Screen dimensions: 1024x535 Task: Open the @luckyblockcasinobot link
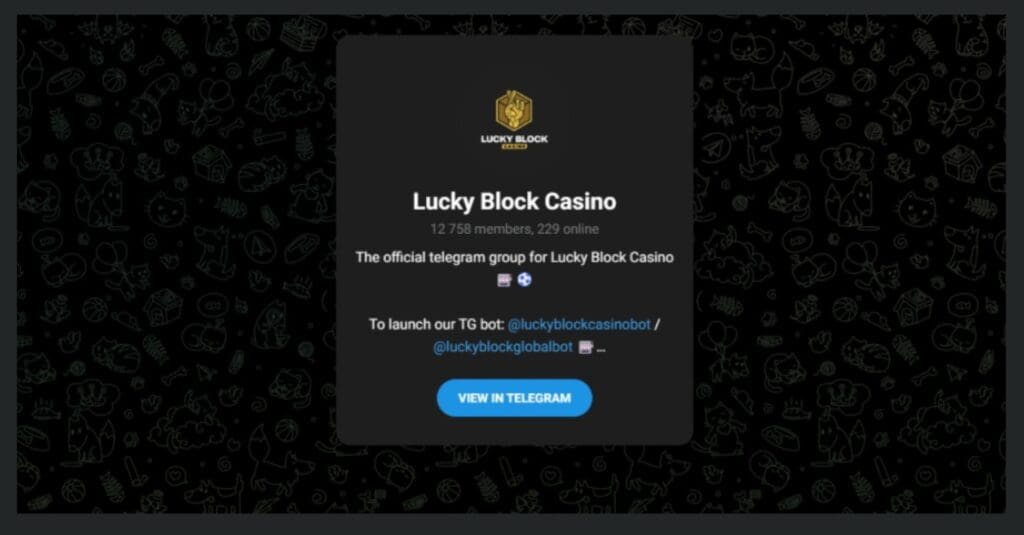coord(579,325)
